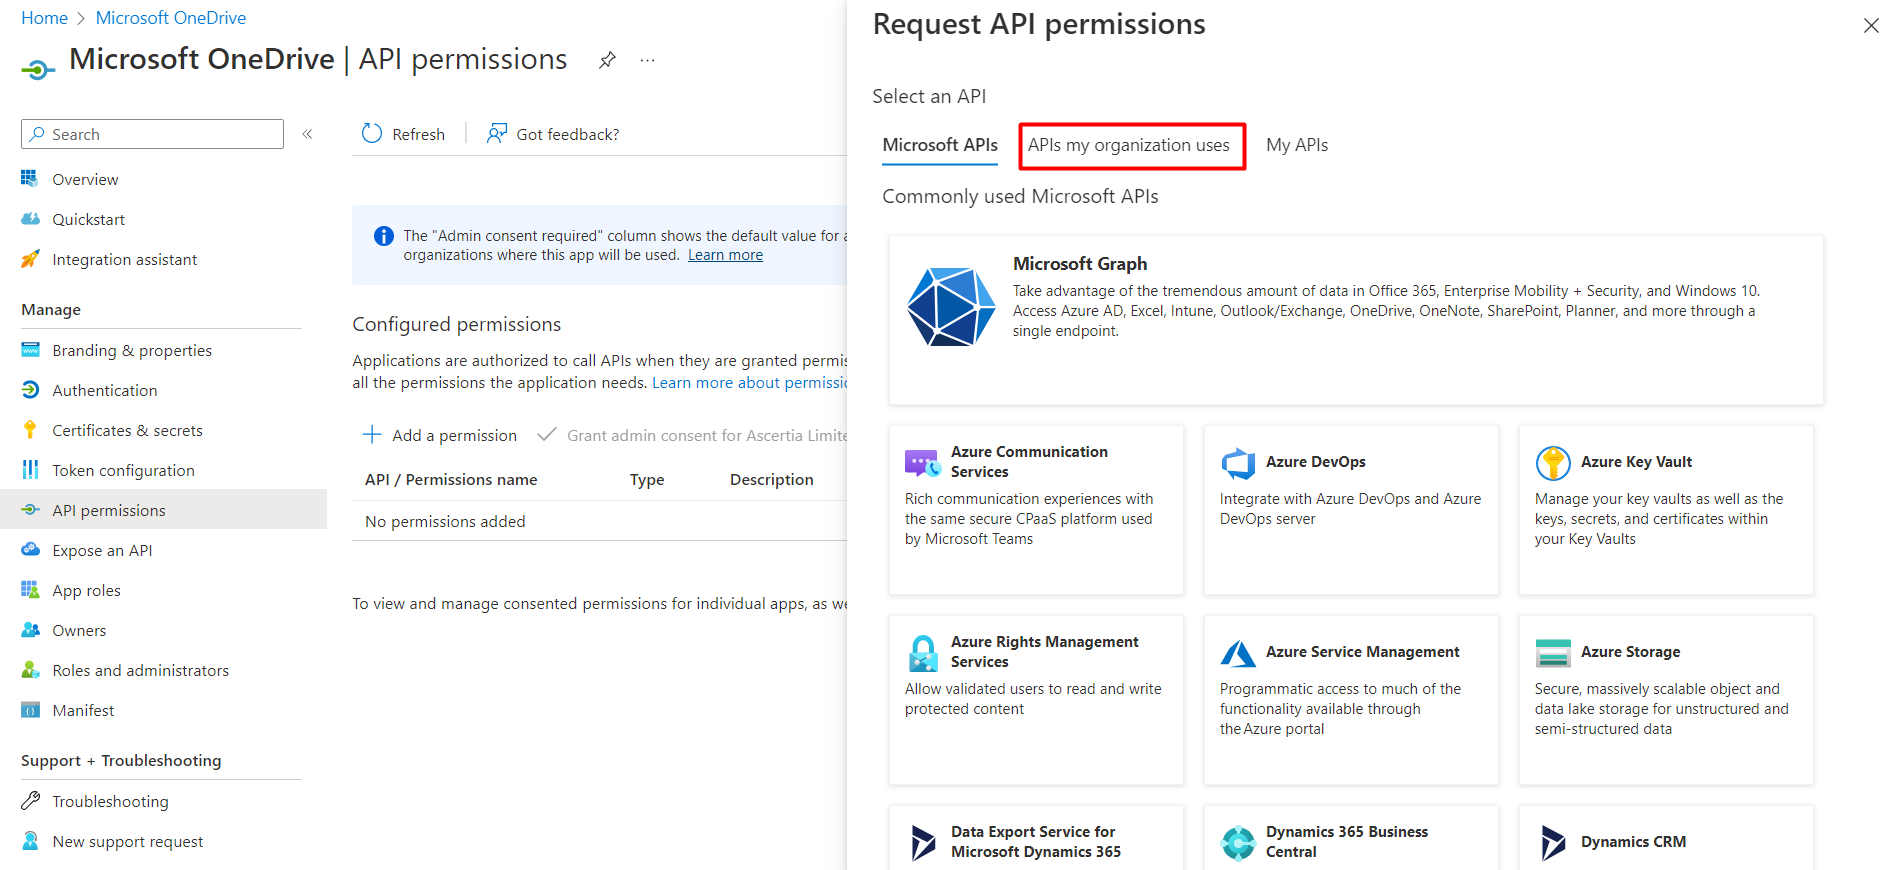Image resolution: width=1887 pixels, height=870 pixels.
Task: Click the Branding & properties icon
Action: (30, 350)
